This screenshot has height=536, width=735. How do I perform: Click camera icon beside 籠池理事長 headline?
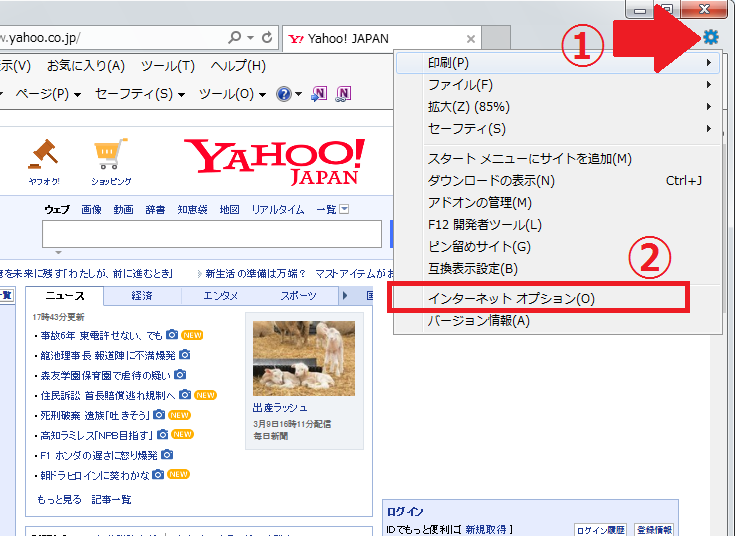185,355
